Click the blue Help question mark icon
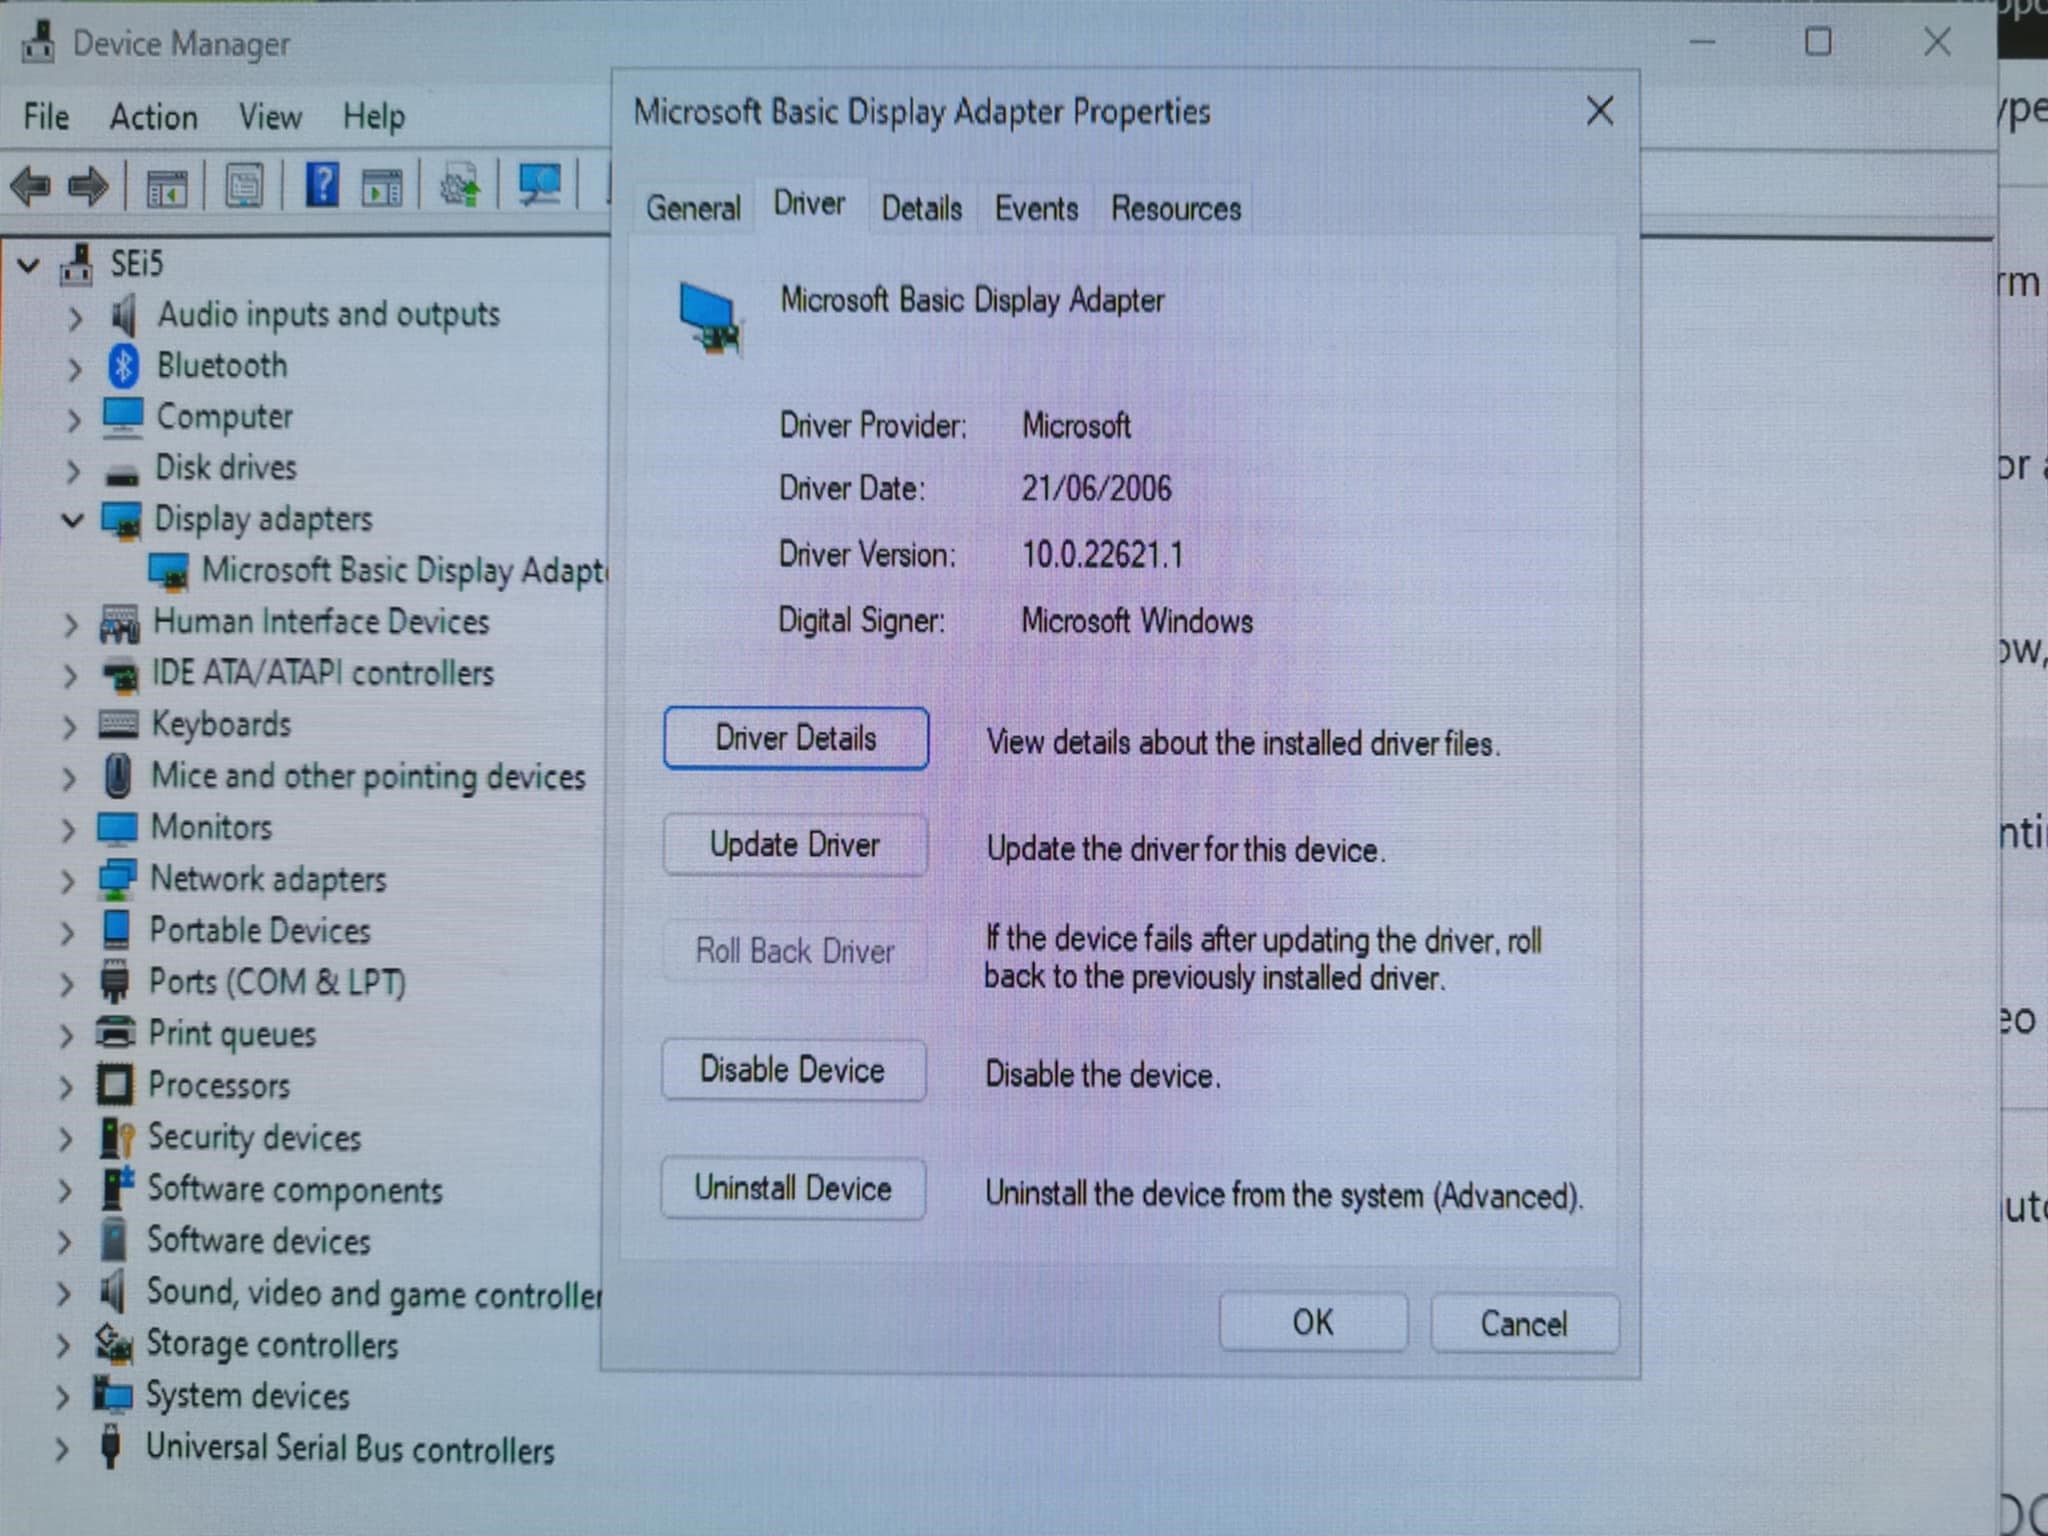The height and width of the screenshot is (1536, 2048). [322, 184]
